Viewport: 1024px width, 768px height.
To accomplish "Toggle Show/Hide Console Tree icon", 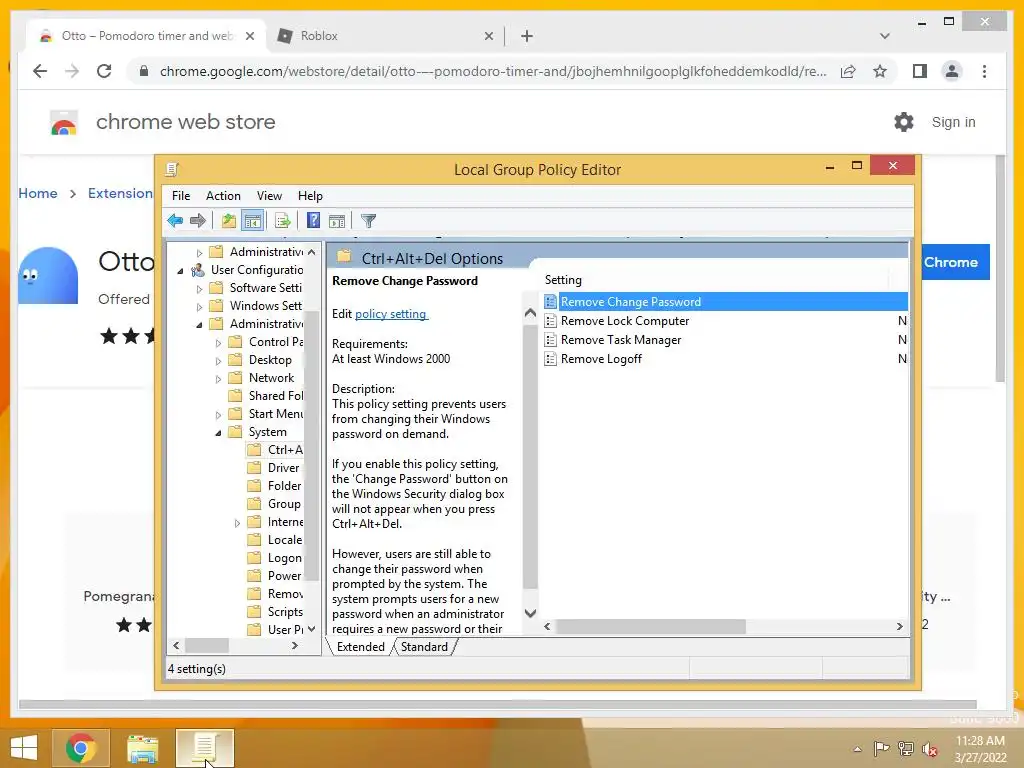I will [x=253, y=221].
